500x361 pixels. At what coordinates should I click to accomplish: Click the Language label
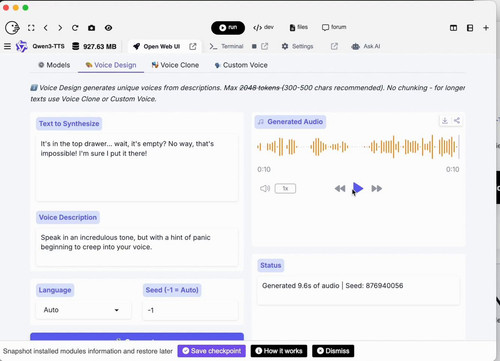pyautogui.click(x=55, y=290)
